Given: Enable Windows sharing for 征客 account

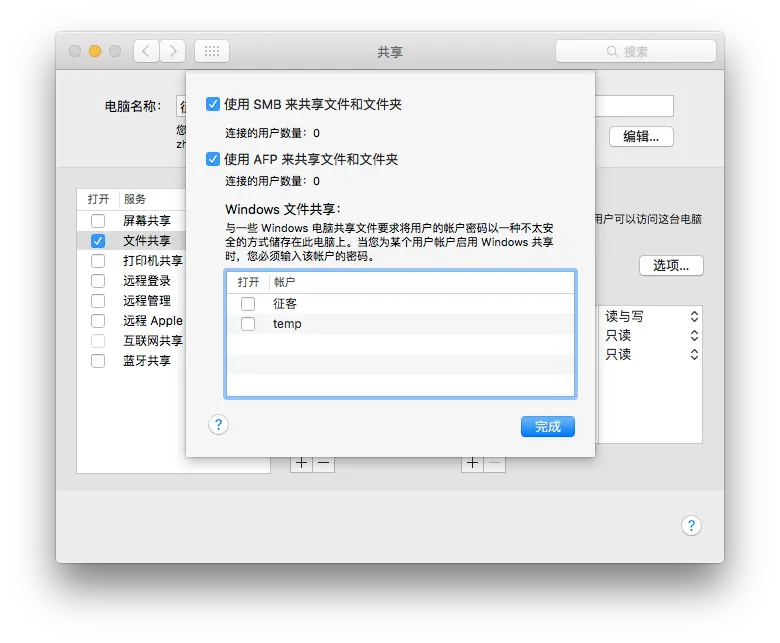Looking at the screenshot, I should pyautogui.click(x=248, y=303).
